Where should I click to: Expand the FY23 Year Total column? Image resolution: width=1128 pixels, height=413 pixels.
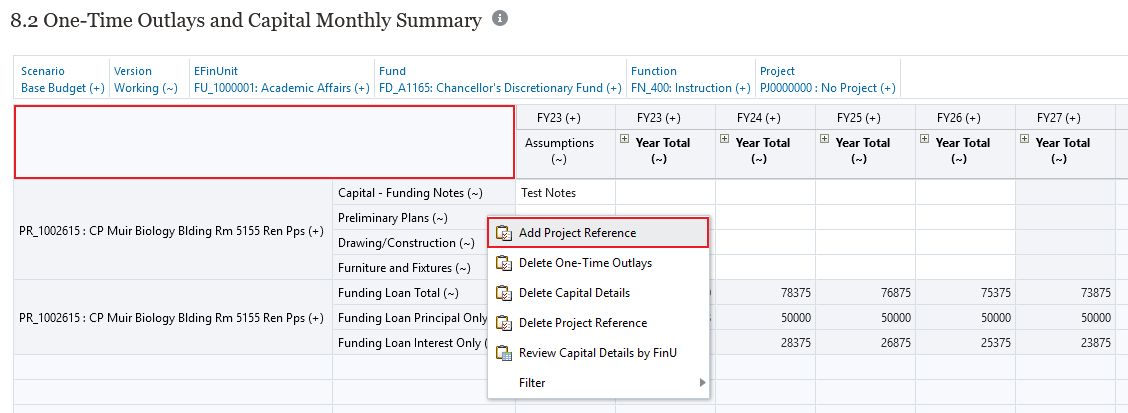pos(625,140)
